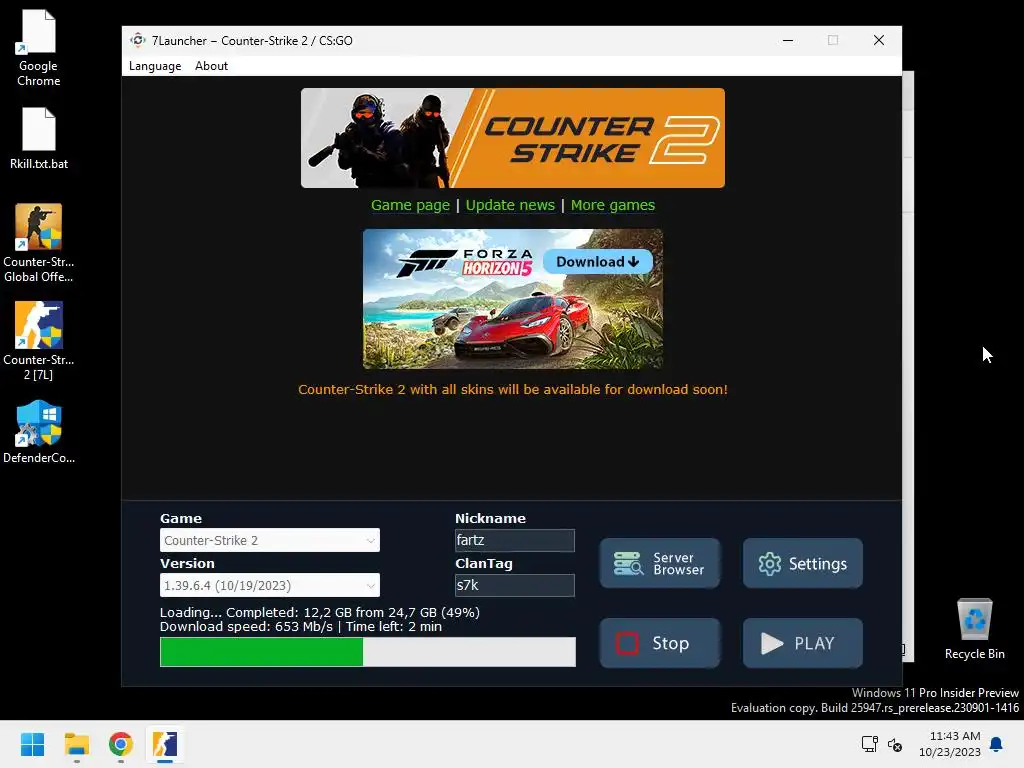The image size is (1024, 768).
Task: Click the "Loading... Completed: 12,2 GB" status text
Action: (320, 613)
